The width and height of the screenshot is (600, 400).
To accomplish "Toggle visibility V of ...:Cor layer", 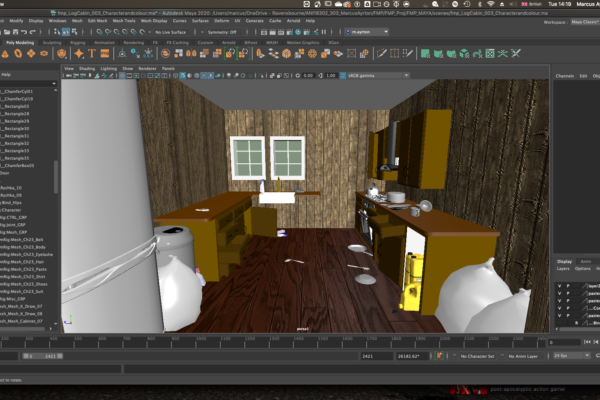I will pos(559,308).
